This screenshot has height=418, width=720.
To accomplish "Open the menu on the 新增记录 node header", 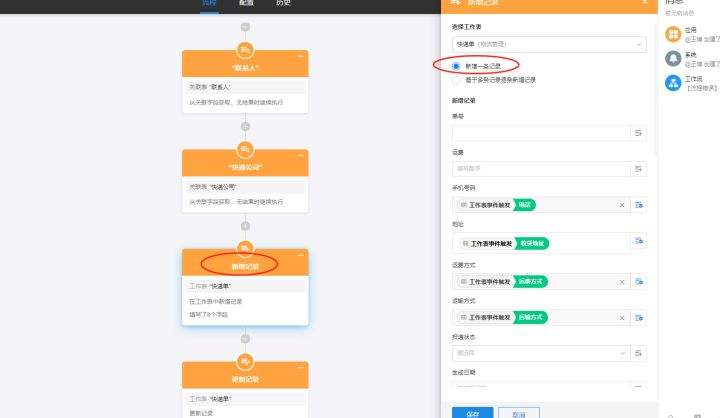I will pos(300,255).
